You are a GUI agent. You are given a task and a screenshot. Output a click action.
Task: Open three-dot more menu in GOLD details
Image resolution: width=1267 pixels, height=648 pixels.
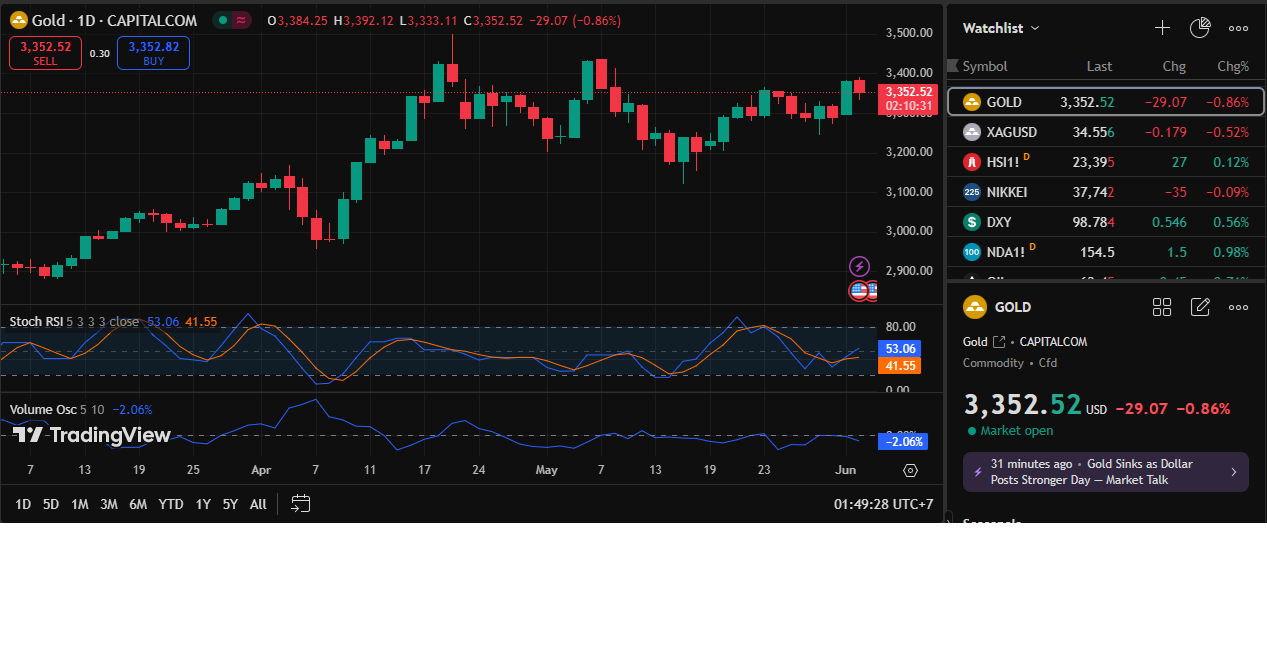(x=1238, y=307)
